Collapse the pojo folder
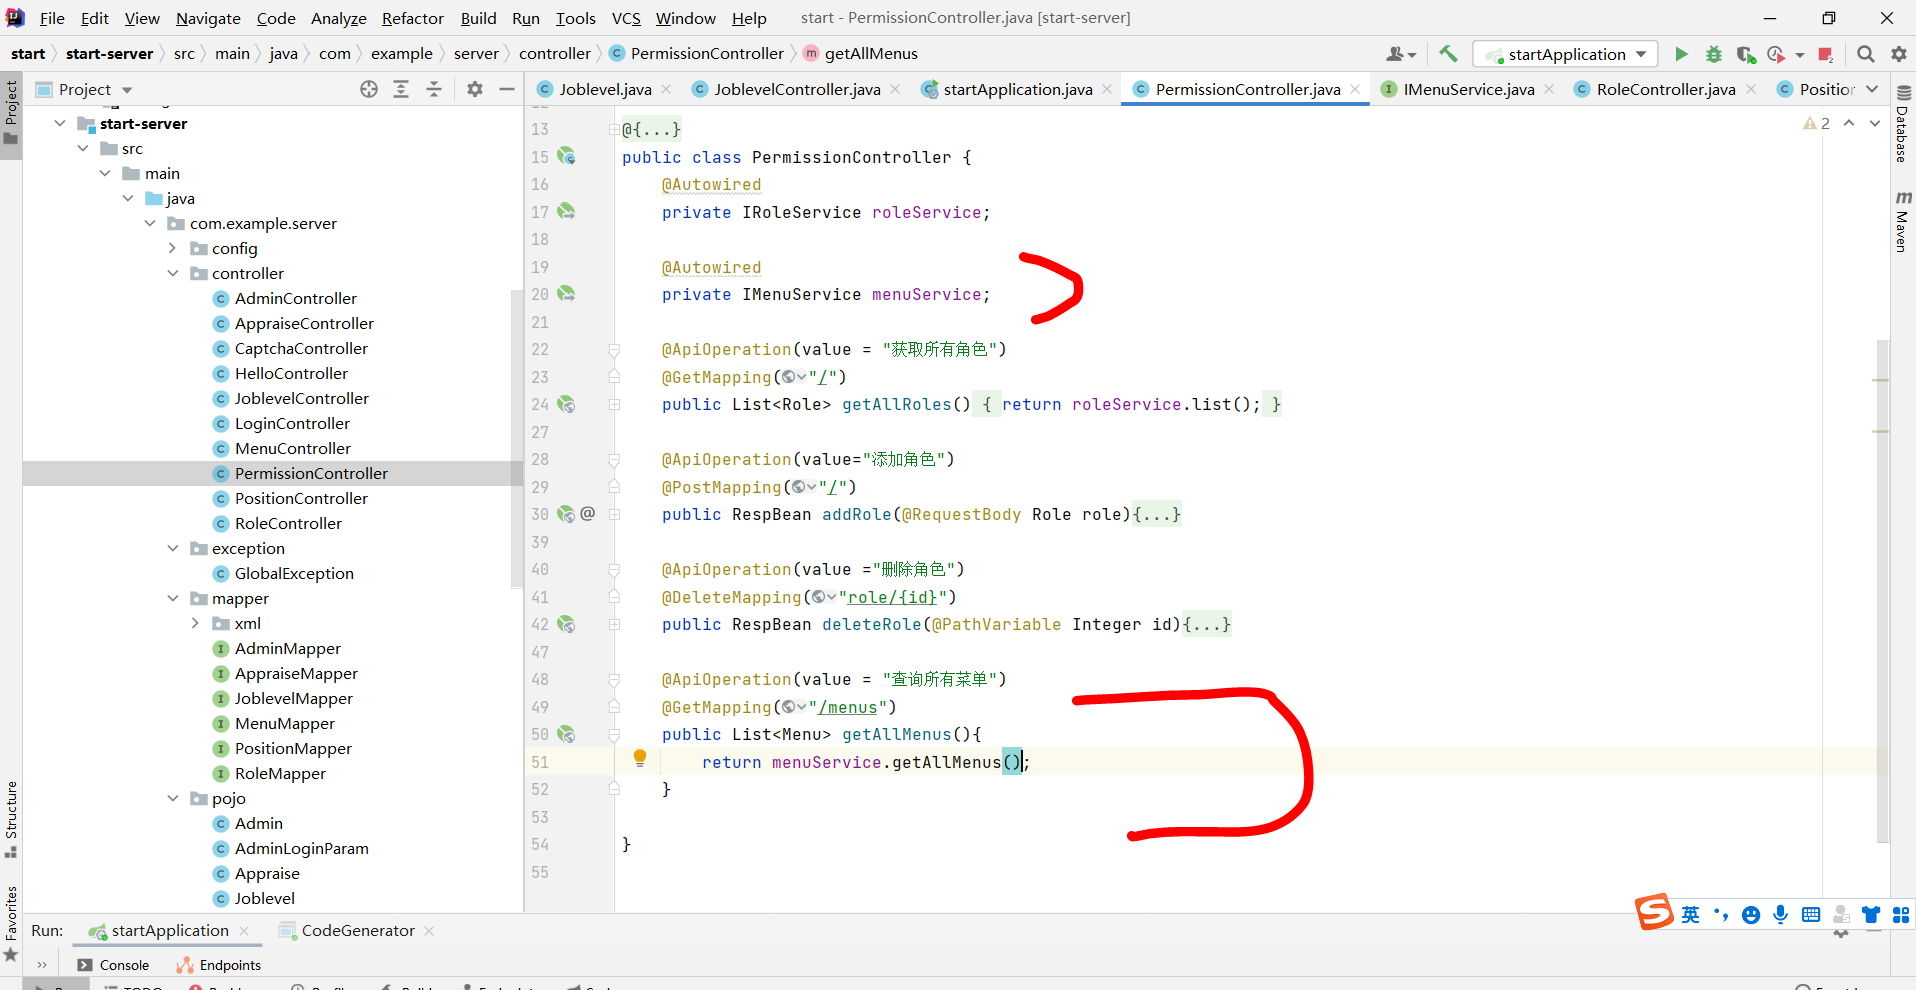 tap(173, 798)
